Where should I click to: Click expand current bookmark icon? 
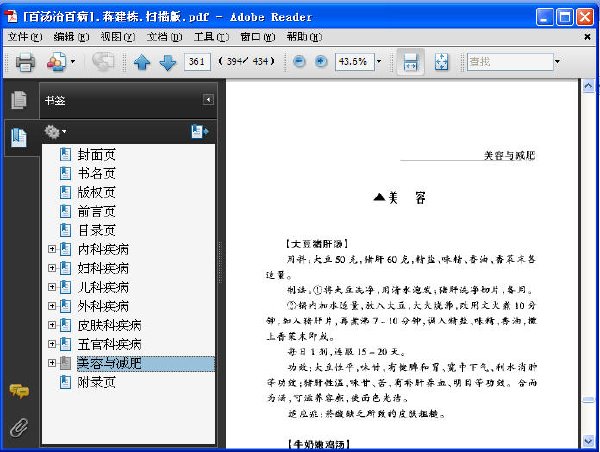[199, 131]
